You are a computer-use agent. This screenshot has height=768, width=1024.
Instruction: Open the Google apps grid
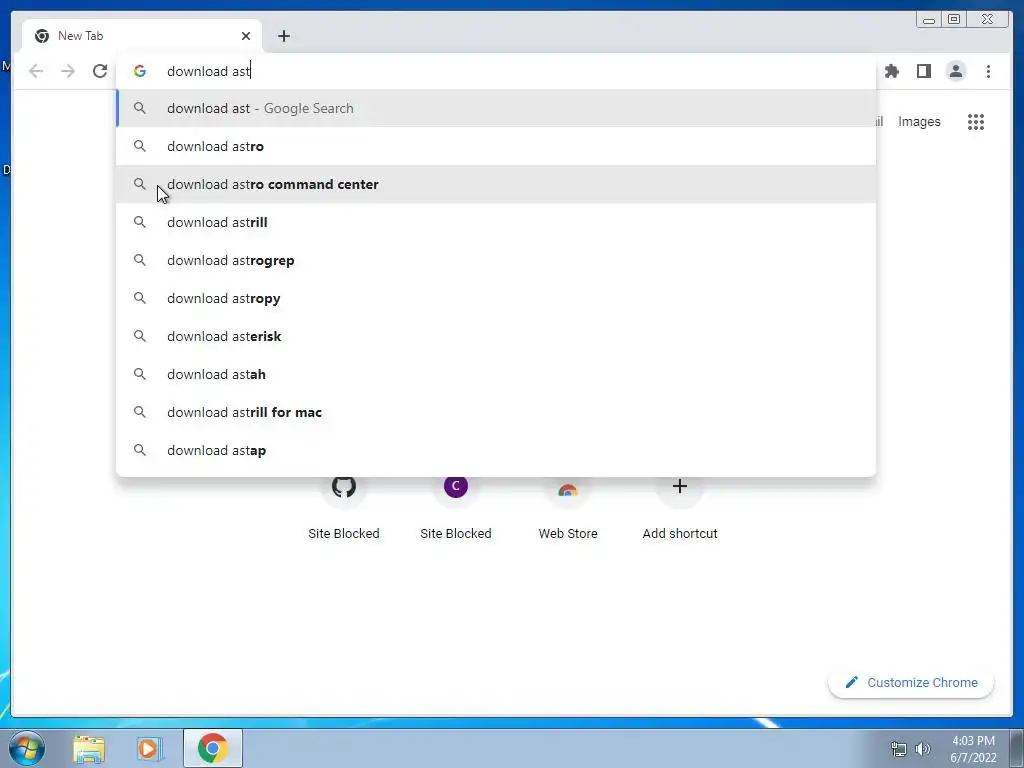[976, 121]
